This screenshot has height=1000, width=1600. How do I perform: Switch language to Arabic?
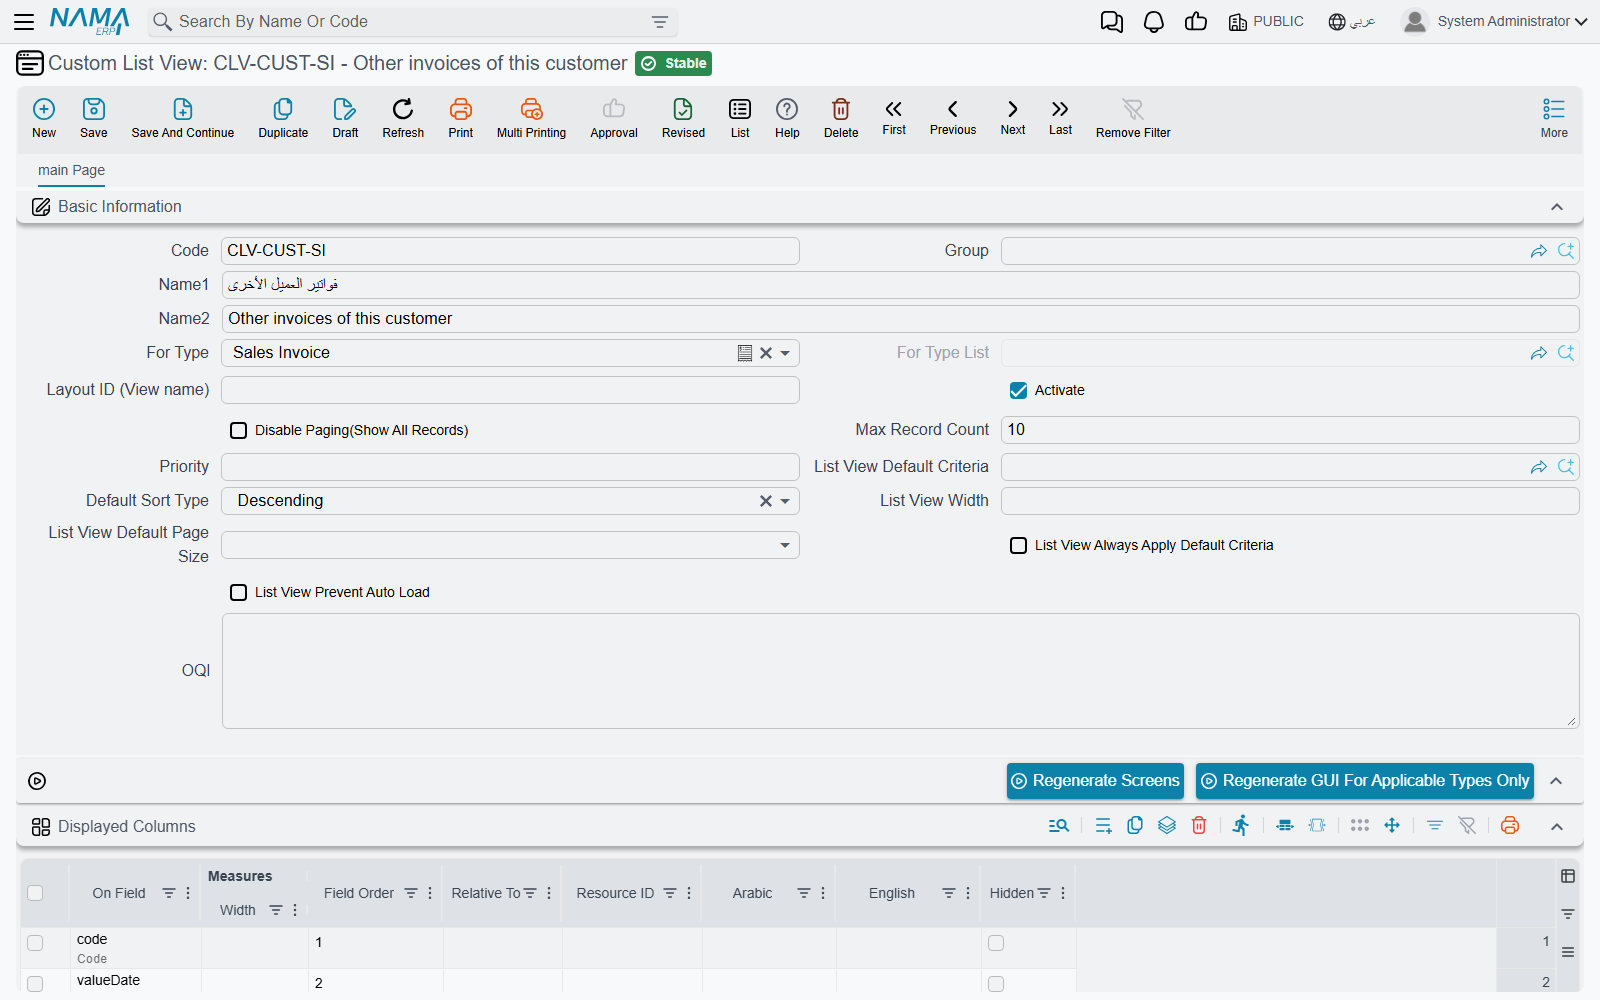(1352, 21)
